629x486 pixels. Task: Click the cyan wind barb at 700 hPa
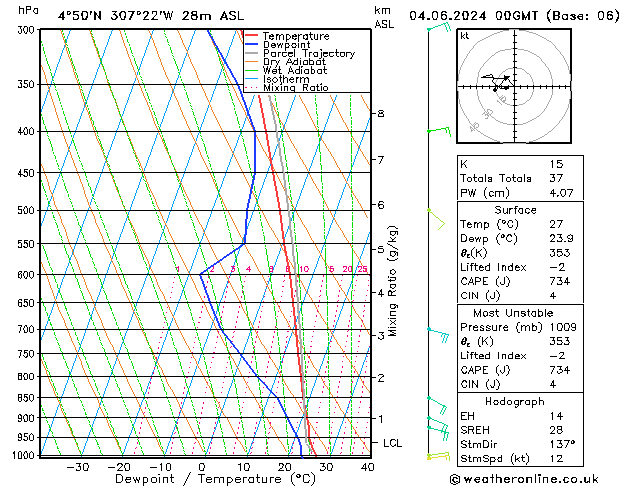pos(438,331)
